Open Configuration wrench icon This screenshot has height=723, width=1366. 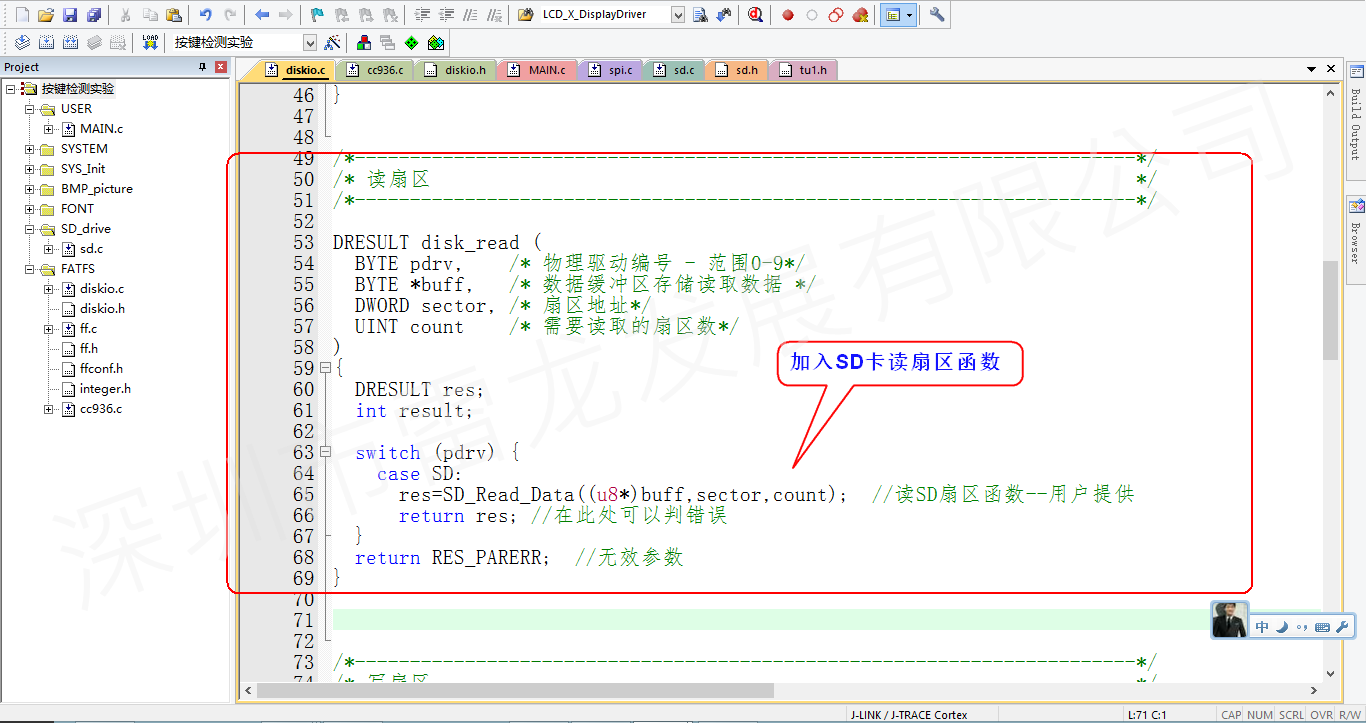[x=937, y=15]
